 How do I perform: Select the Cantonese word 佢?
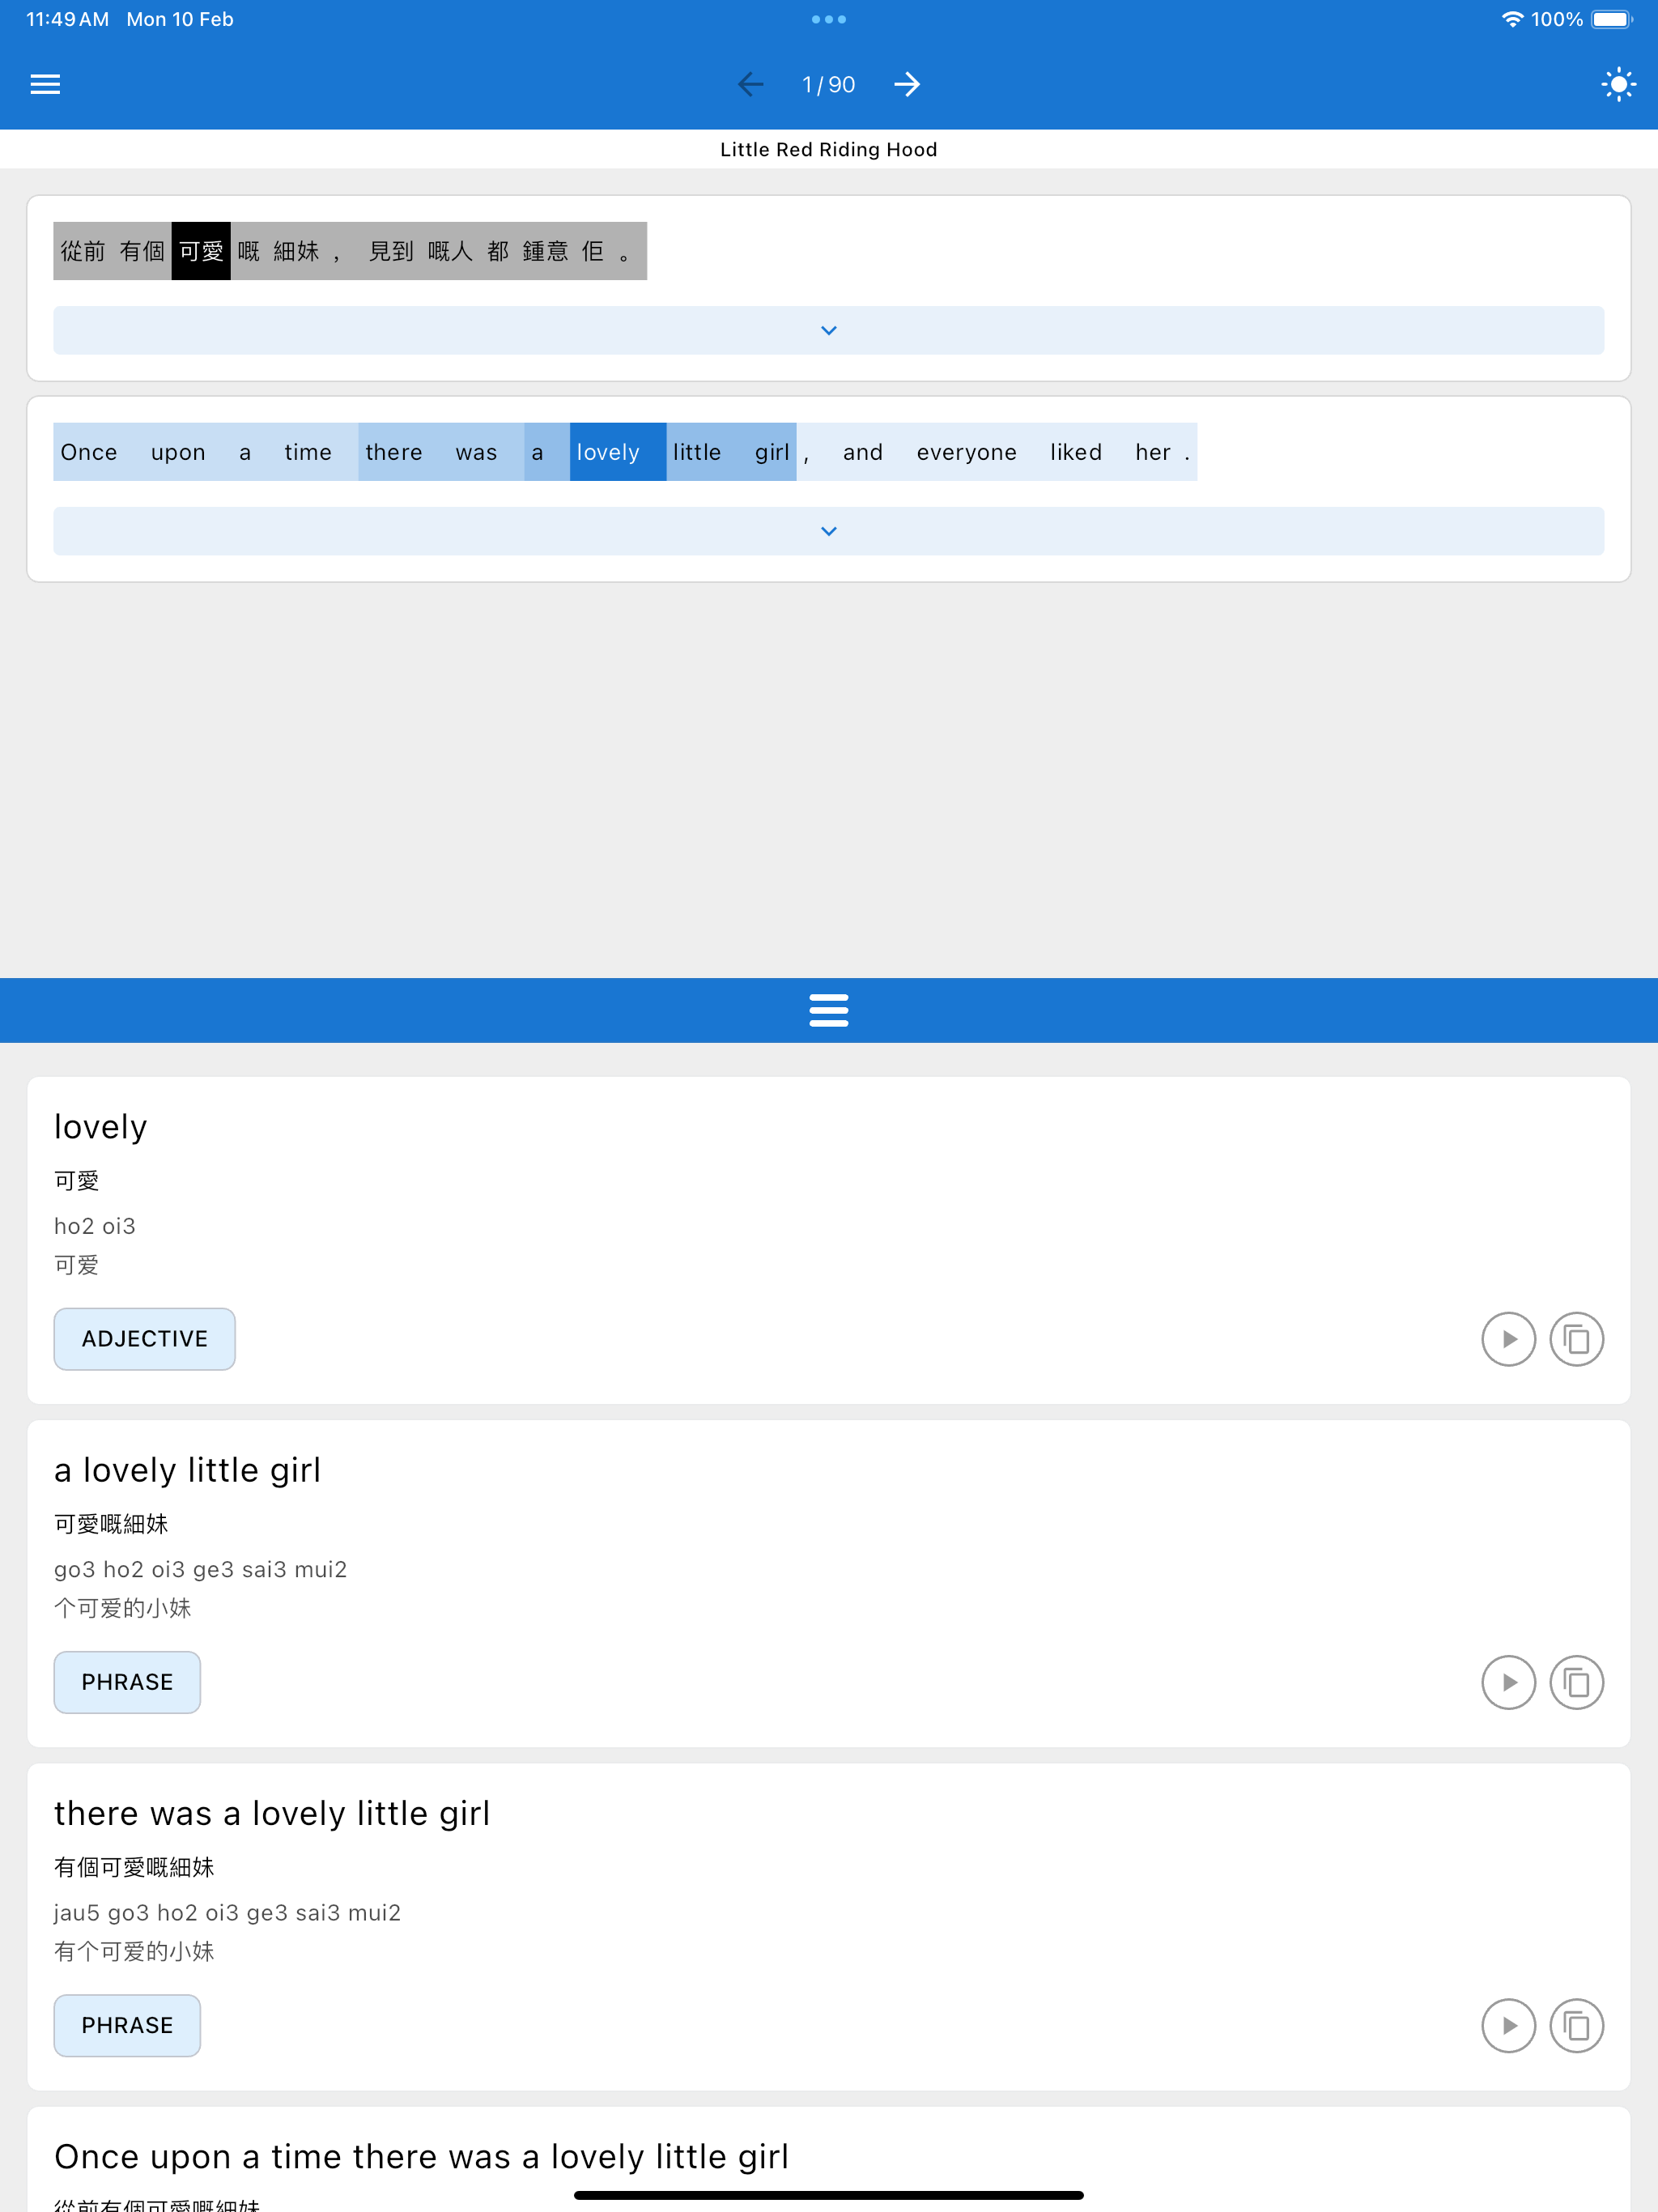pyautogui.click(x=593, y=251)
